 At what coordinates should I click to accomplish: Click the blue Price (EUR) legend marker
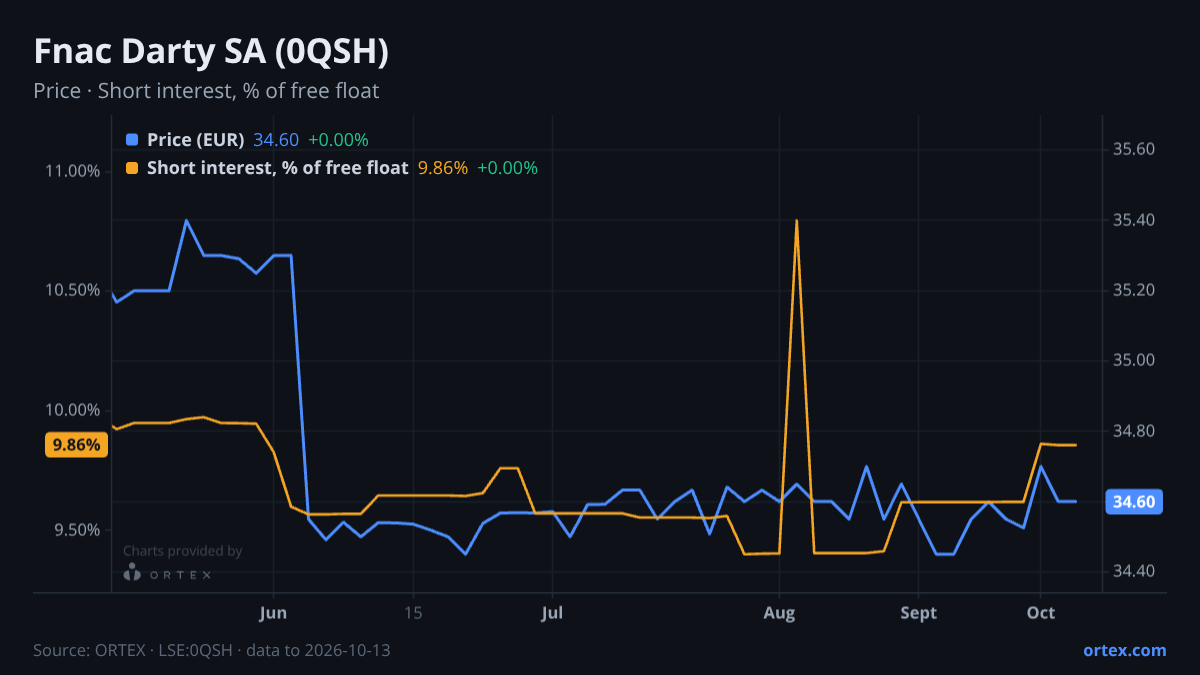point(132,140)
